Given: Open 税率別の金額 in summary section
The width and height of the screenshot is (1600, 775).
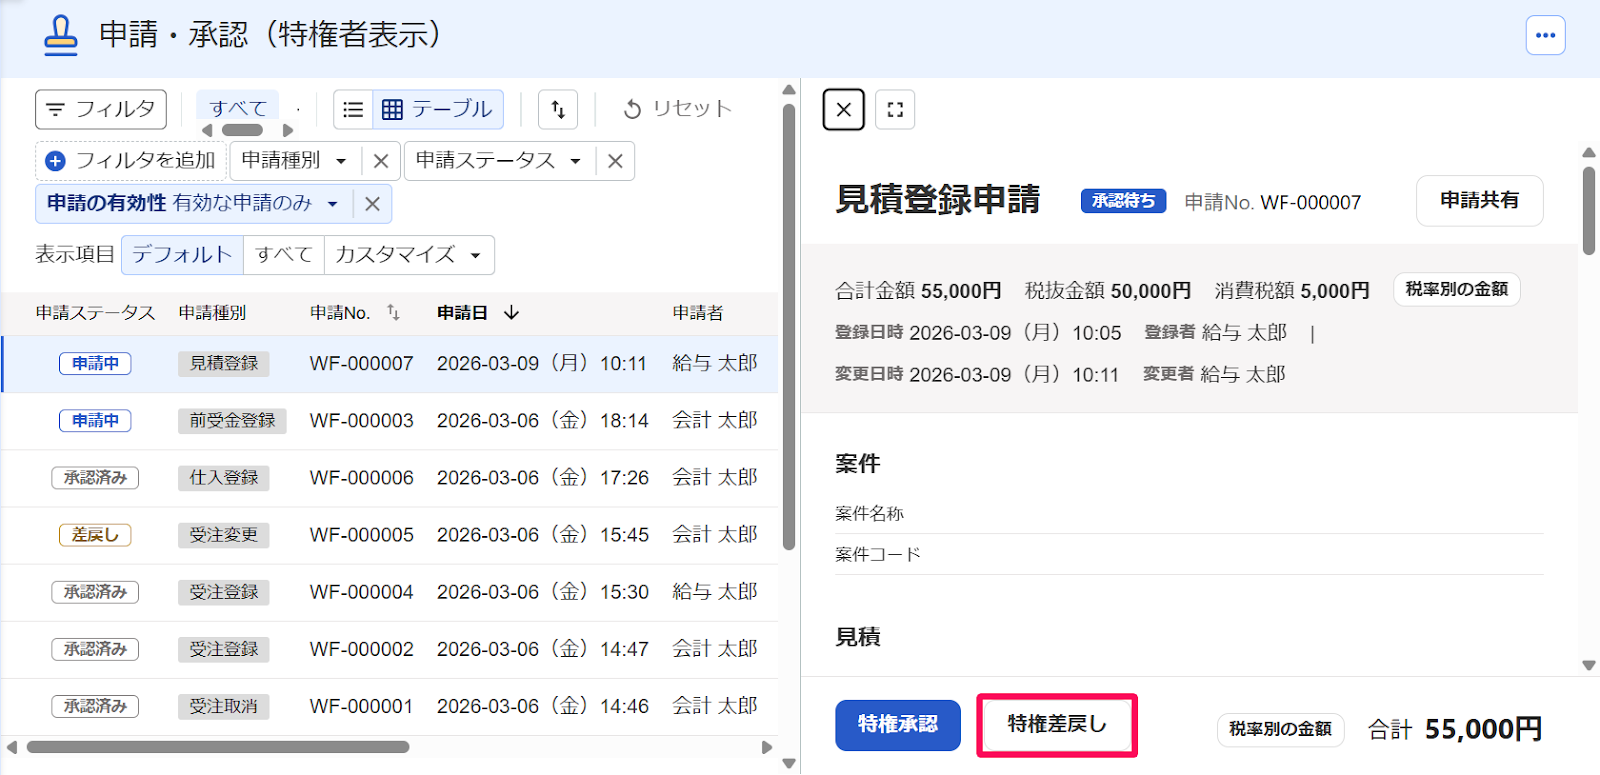Looking at the screenshot, I should (x=1457, y=289).
